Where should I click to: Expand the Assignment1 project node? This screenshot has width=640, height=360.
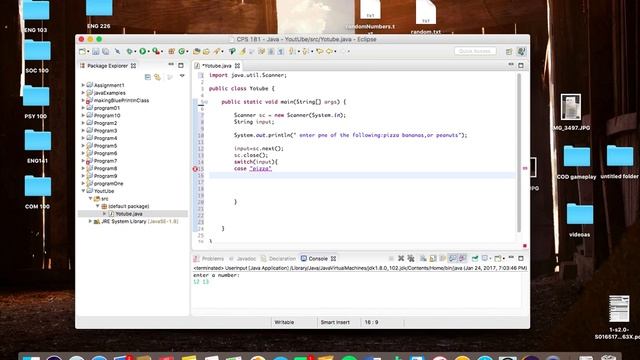coord(83,85)
